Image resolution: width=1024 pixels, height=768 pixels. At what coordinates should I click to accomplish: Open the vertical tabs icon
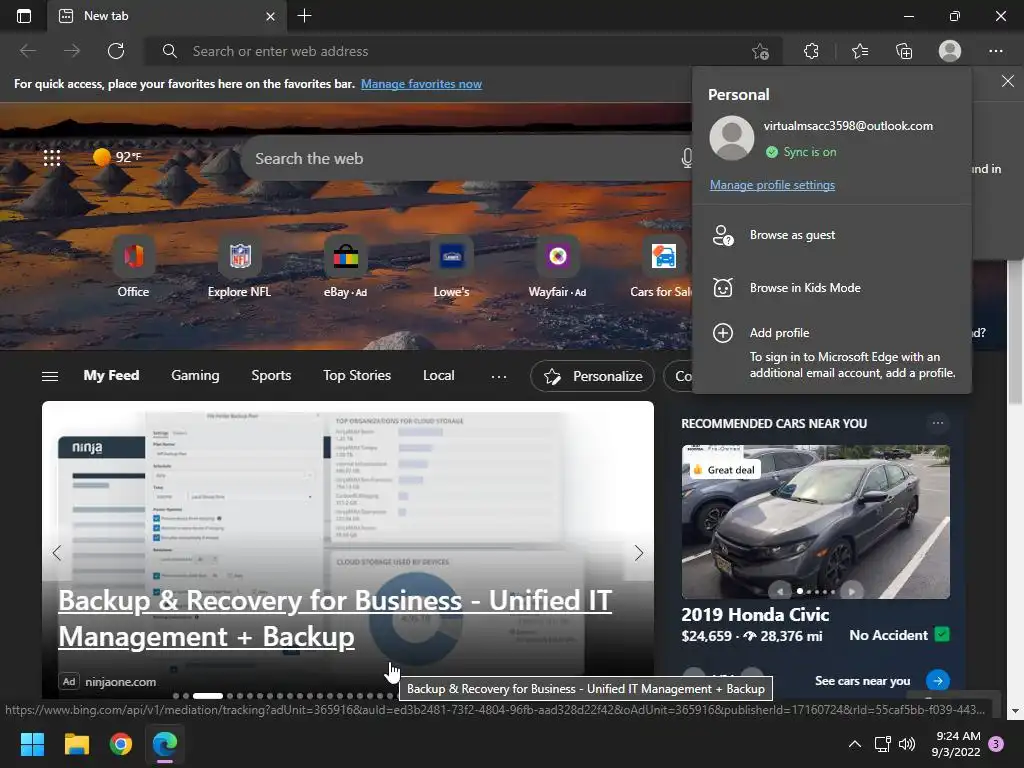24,16
